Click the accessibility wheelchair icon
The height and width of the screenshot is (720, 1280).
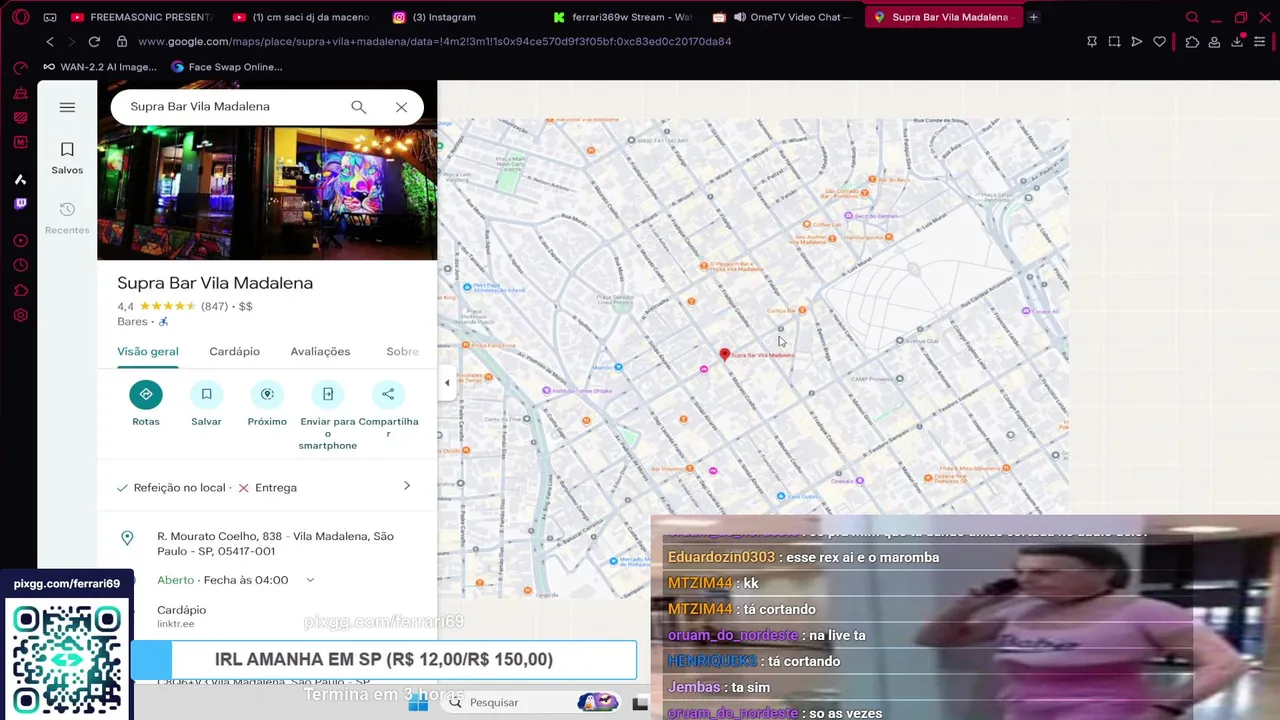(x=164, y=322)
